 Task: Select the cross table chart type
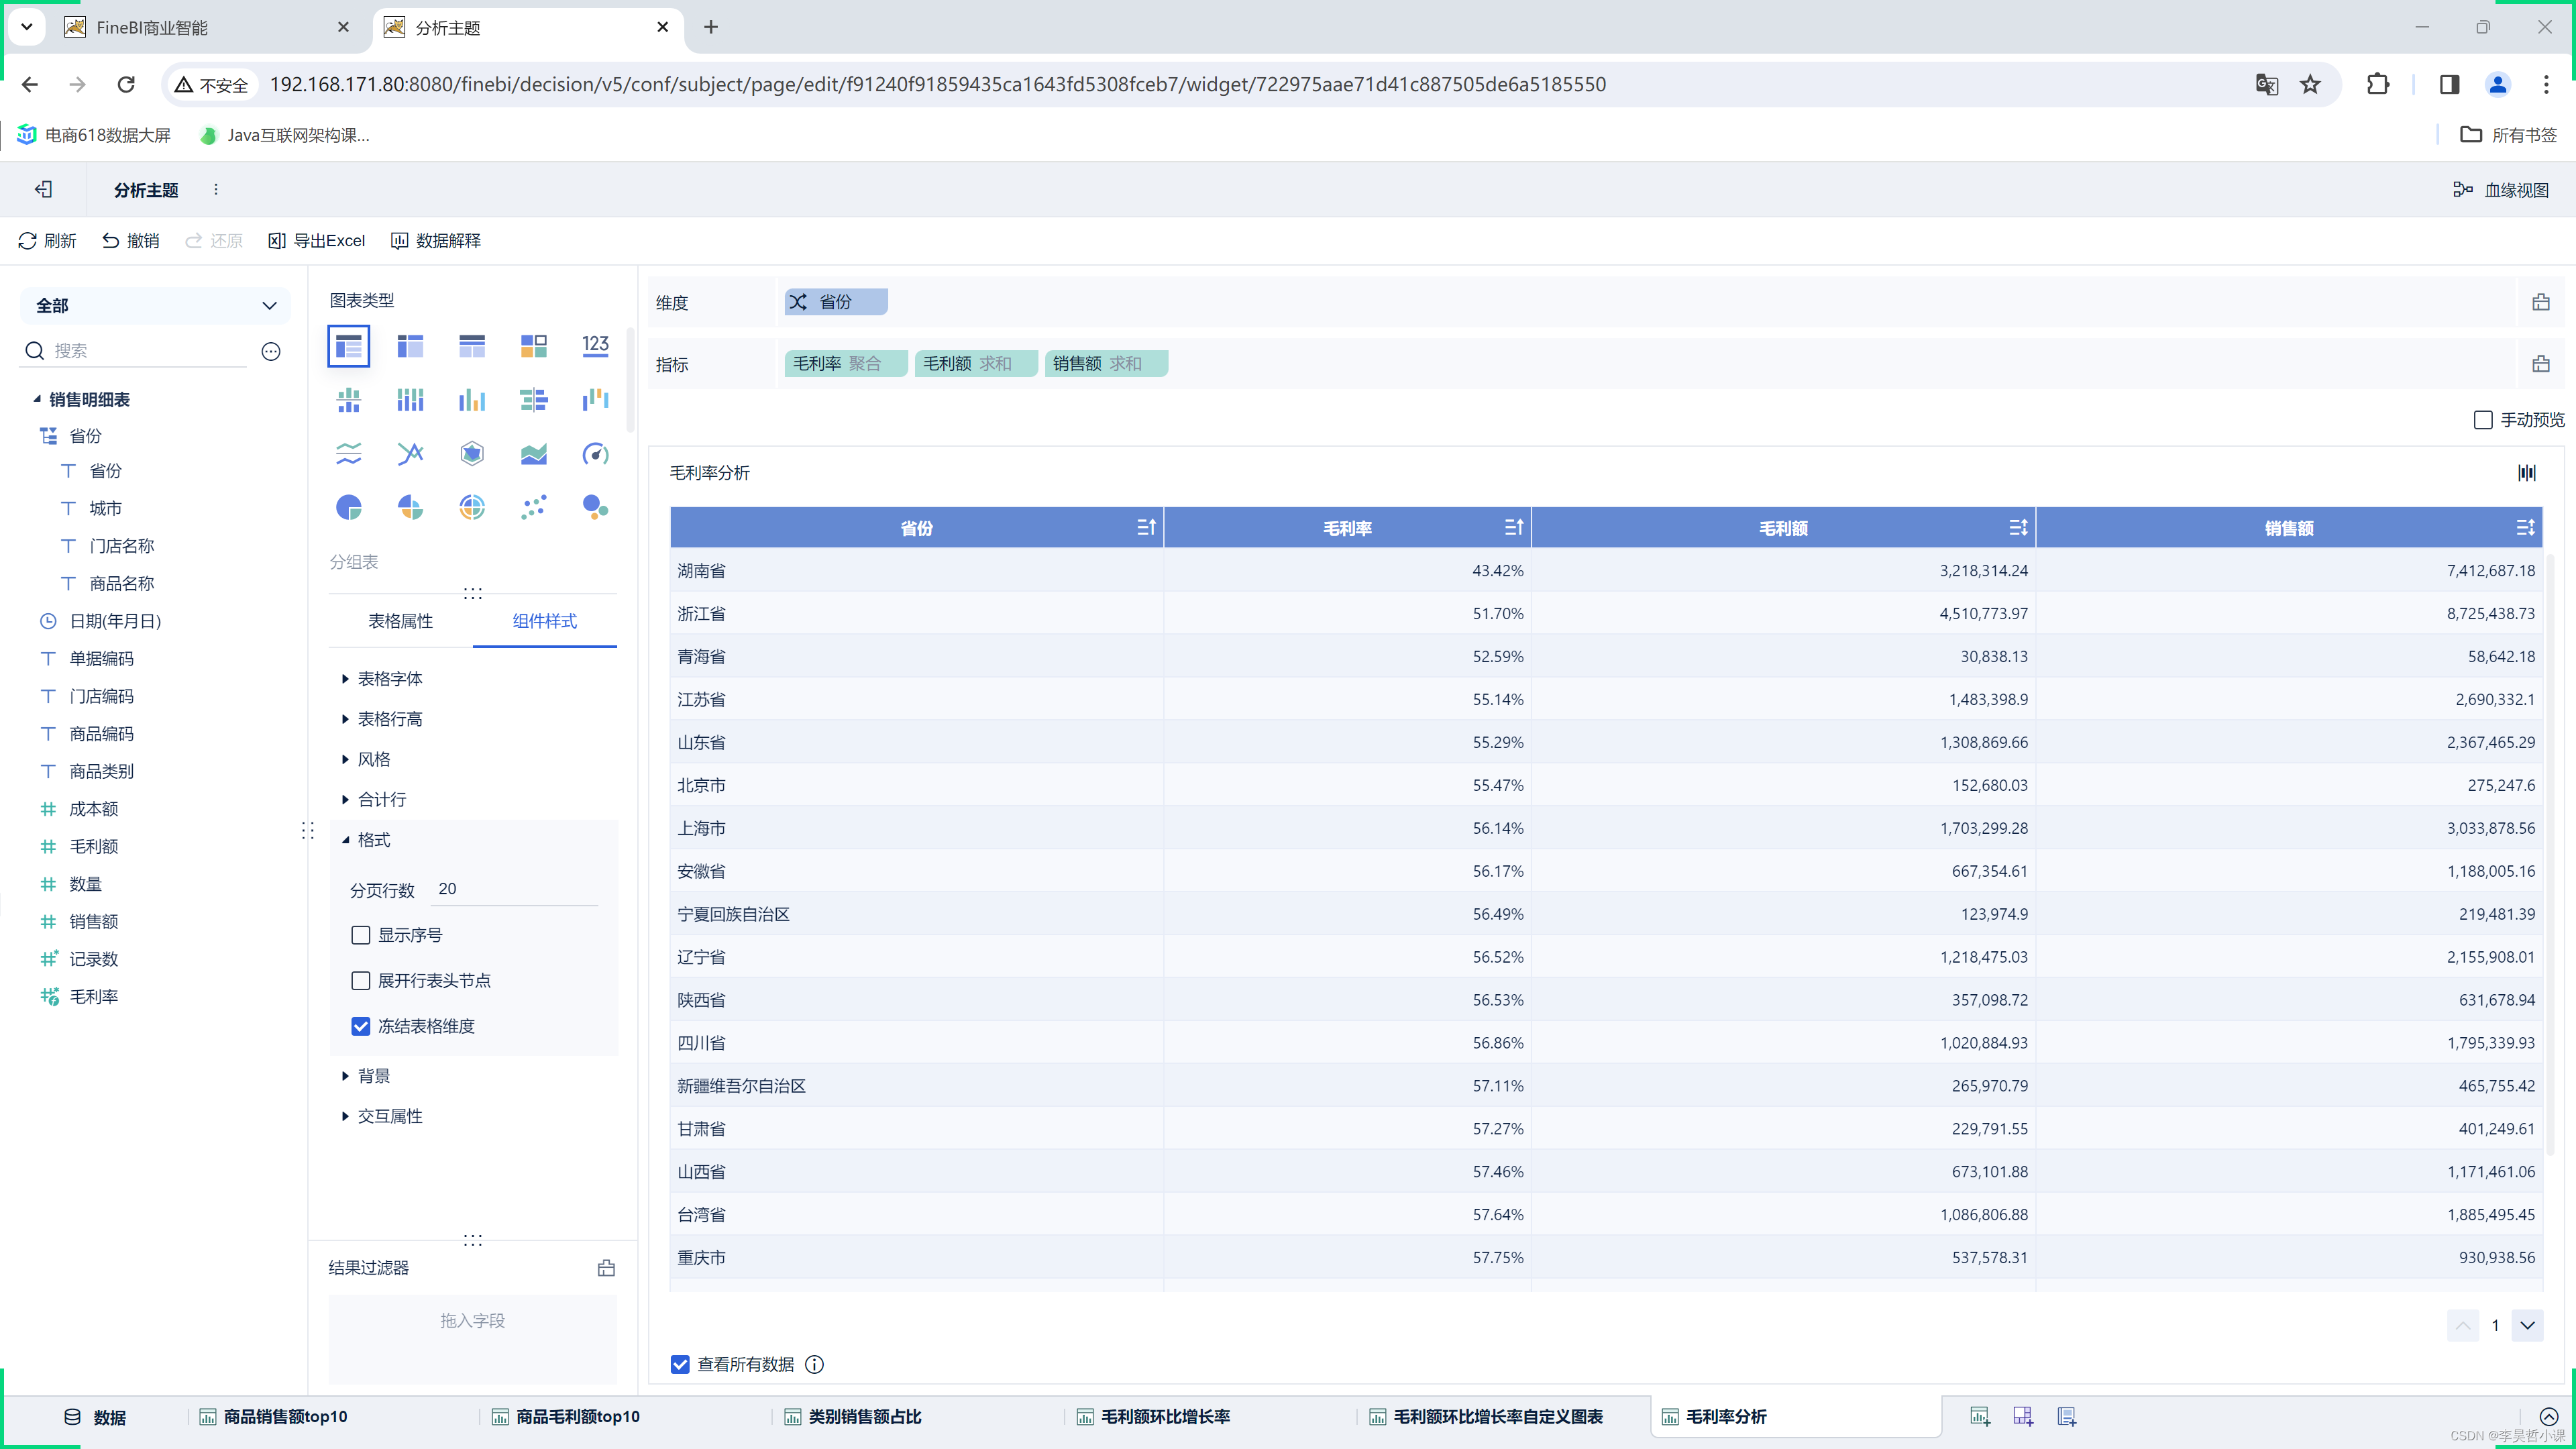pos(411,346)
